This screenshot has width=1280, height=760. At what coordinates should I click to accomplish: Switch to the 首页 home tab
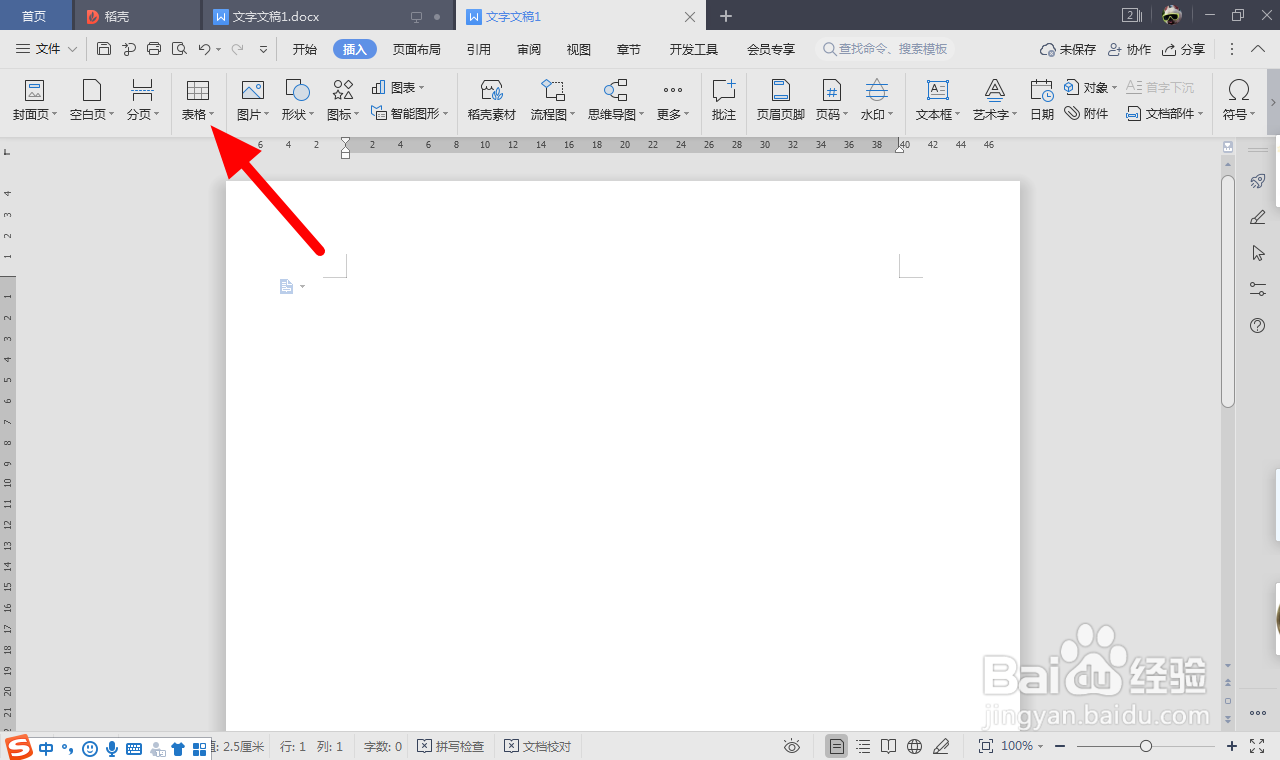tap(35, 16)
